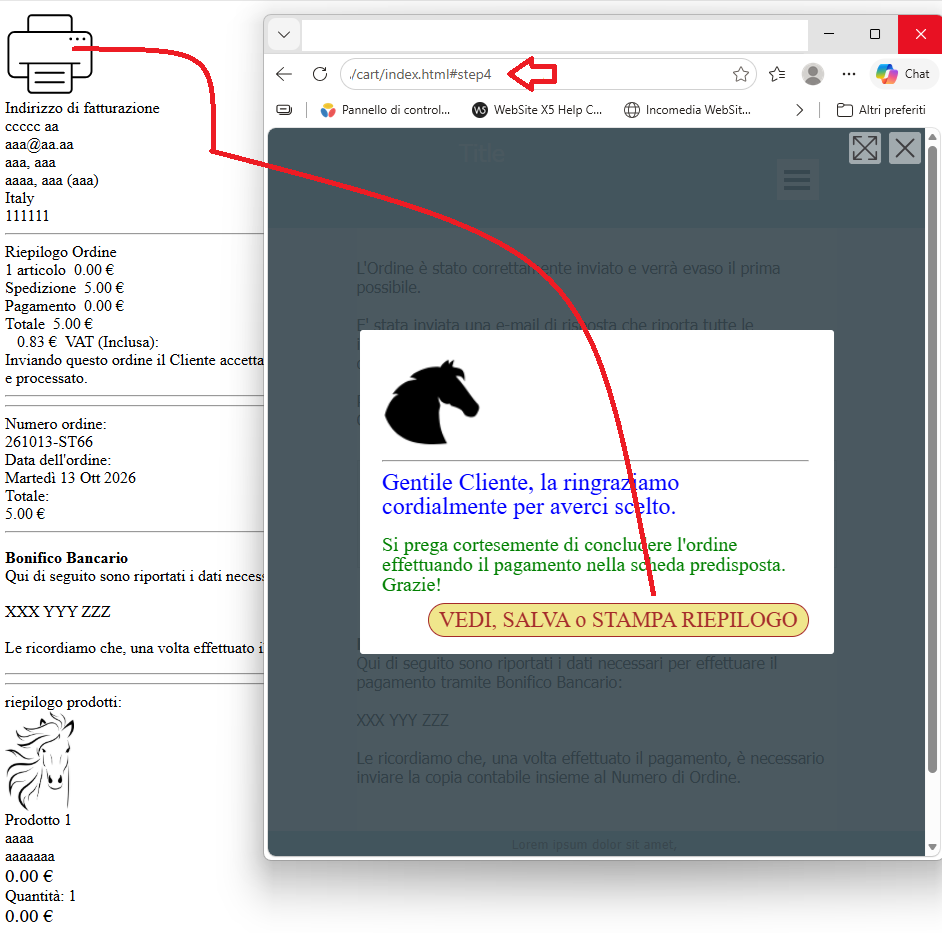Click the Indirizzo di fatturazione heading
This screenshot has height=933, width=942.
(82, 108)
